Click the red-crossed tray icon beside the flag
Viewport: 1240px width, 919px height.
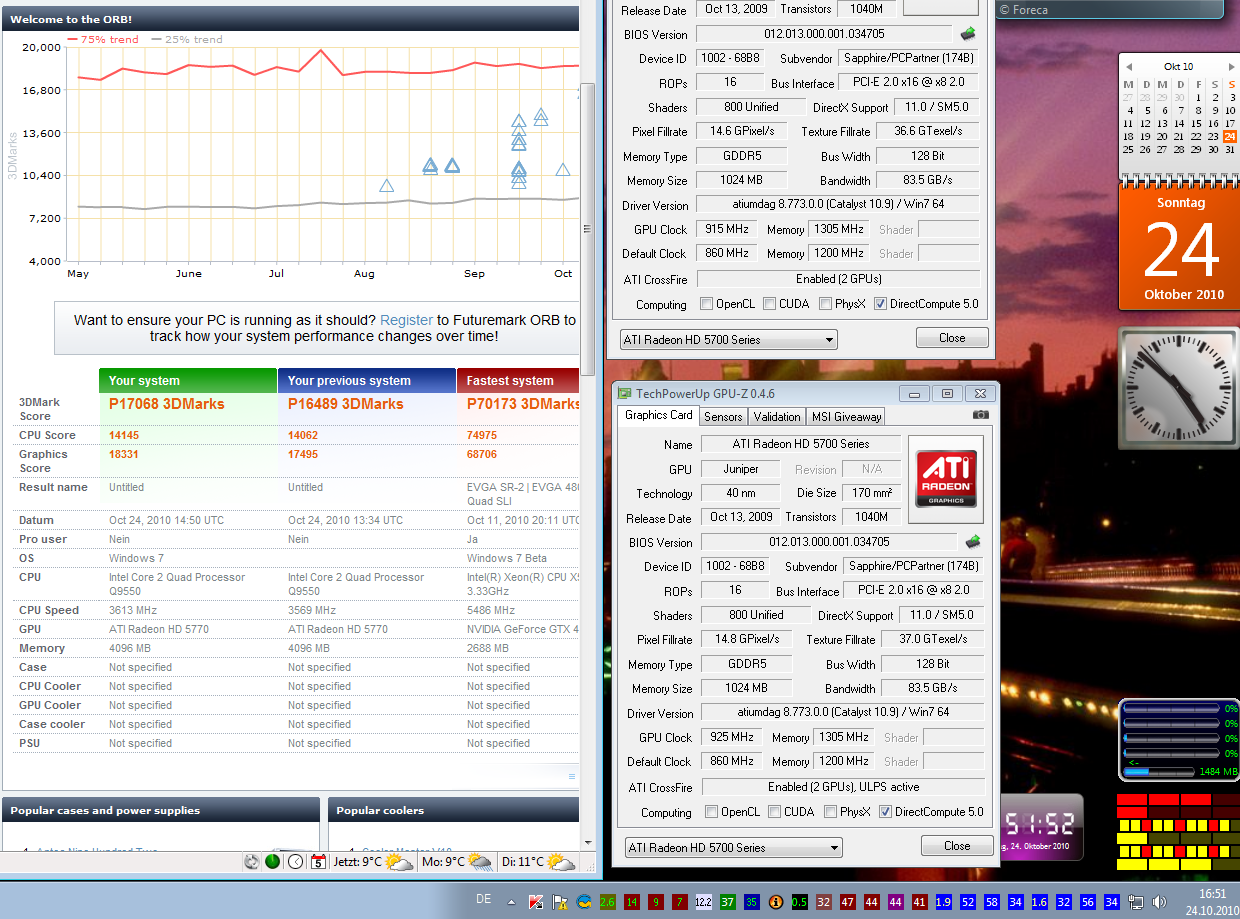tap(536, 902)
